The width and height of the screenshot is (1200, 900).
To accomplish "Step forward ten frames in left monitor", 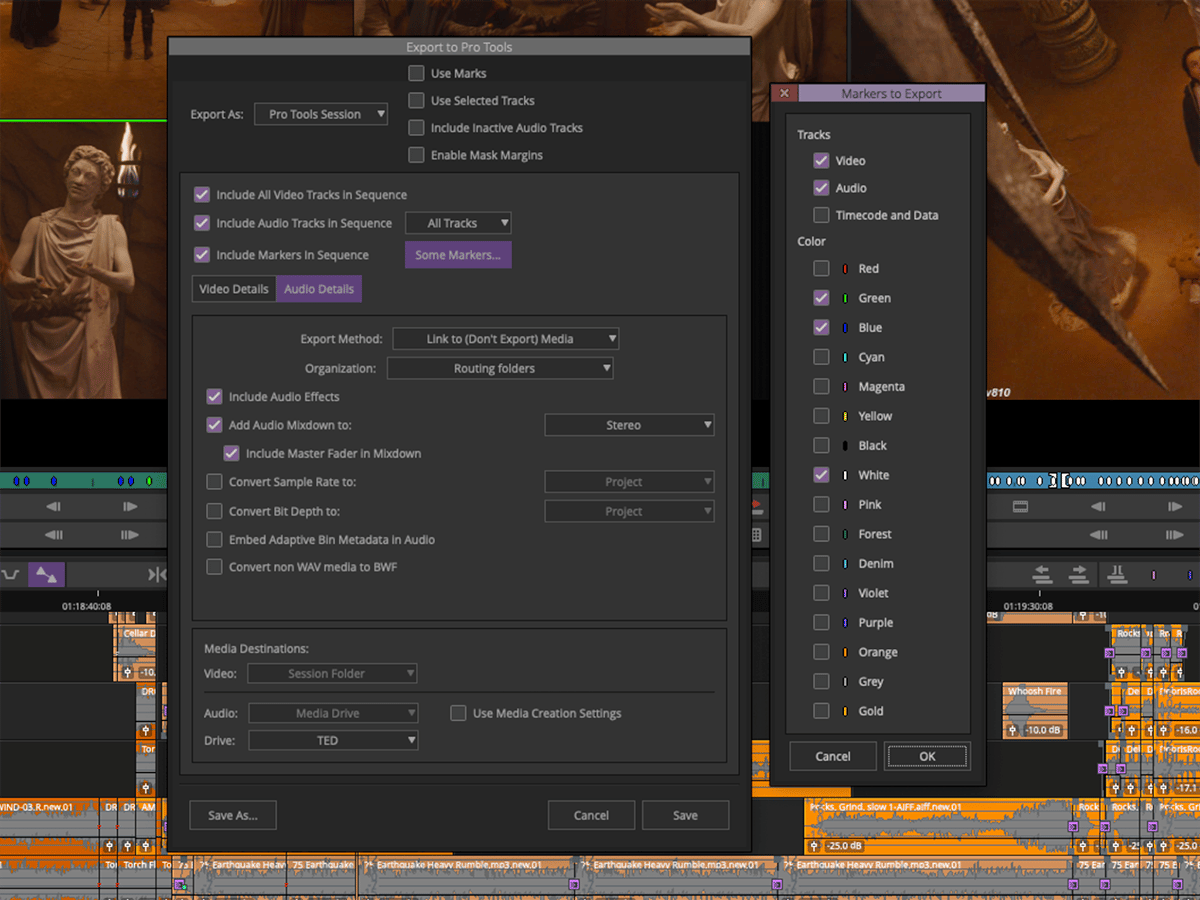I will [x=130, y=535].
